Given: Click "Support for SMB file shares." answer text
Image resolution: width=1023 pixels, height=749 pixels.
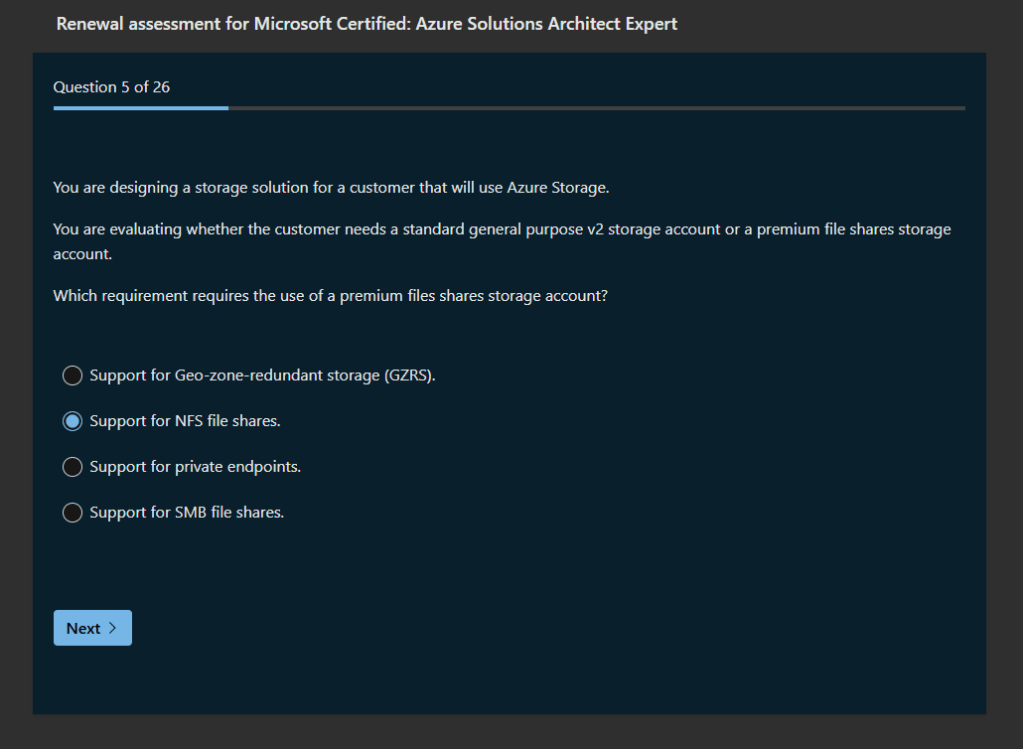Looking at the screenshot, I should pyautogui.click(x=187, y=513).
